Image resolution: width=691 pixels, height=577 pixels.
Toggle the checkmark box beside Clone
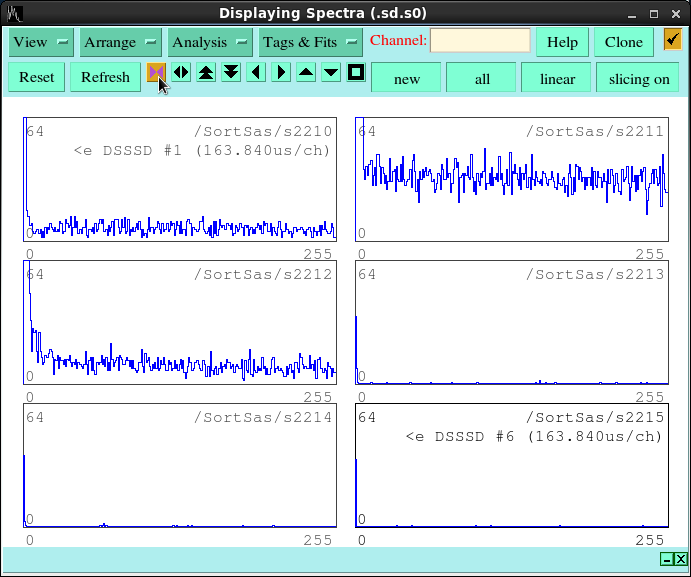[673, 41]
